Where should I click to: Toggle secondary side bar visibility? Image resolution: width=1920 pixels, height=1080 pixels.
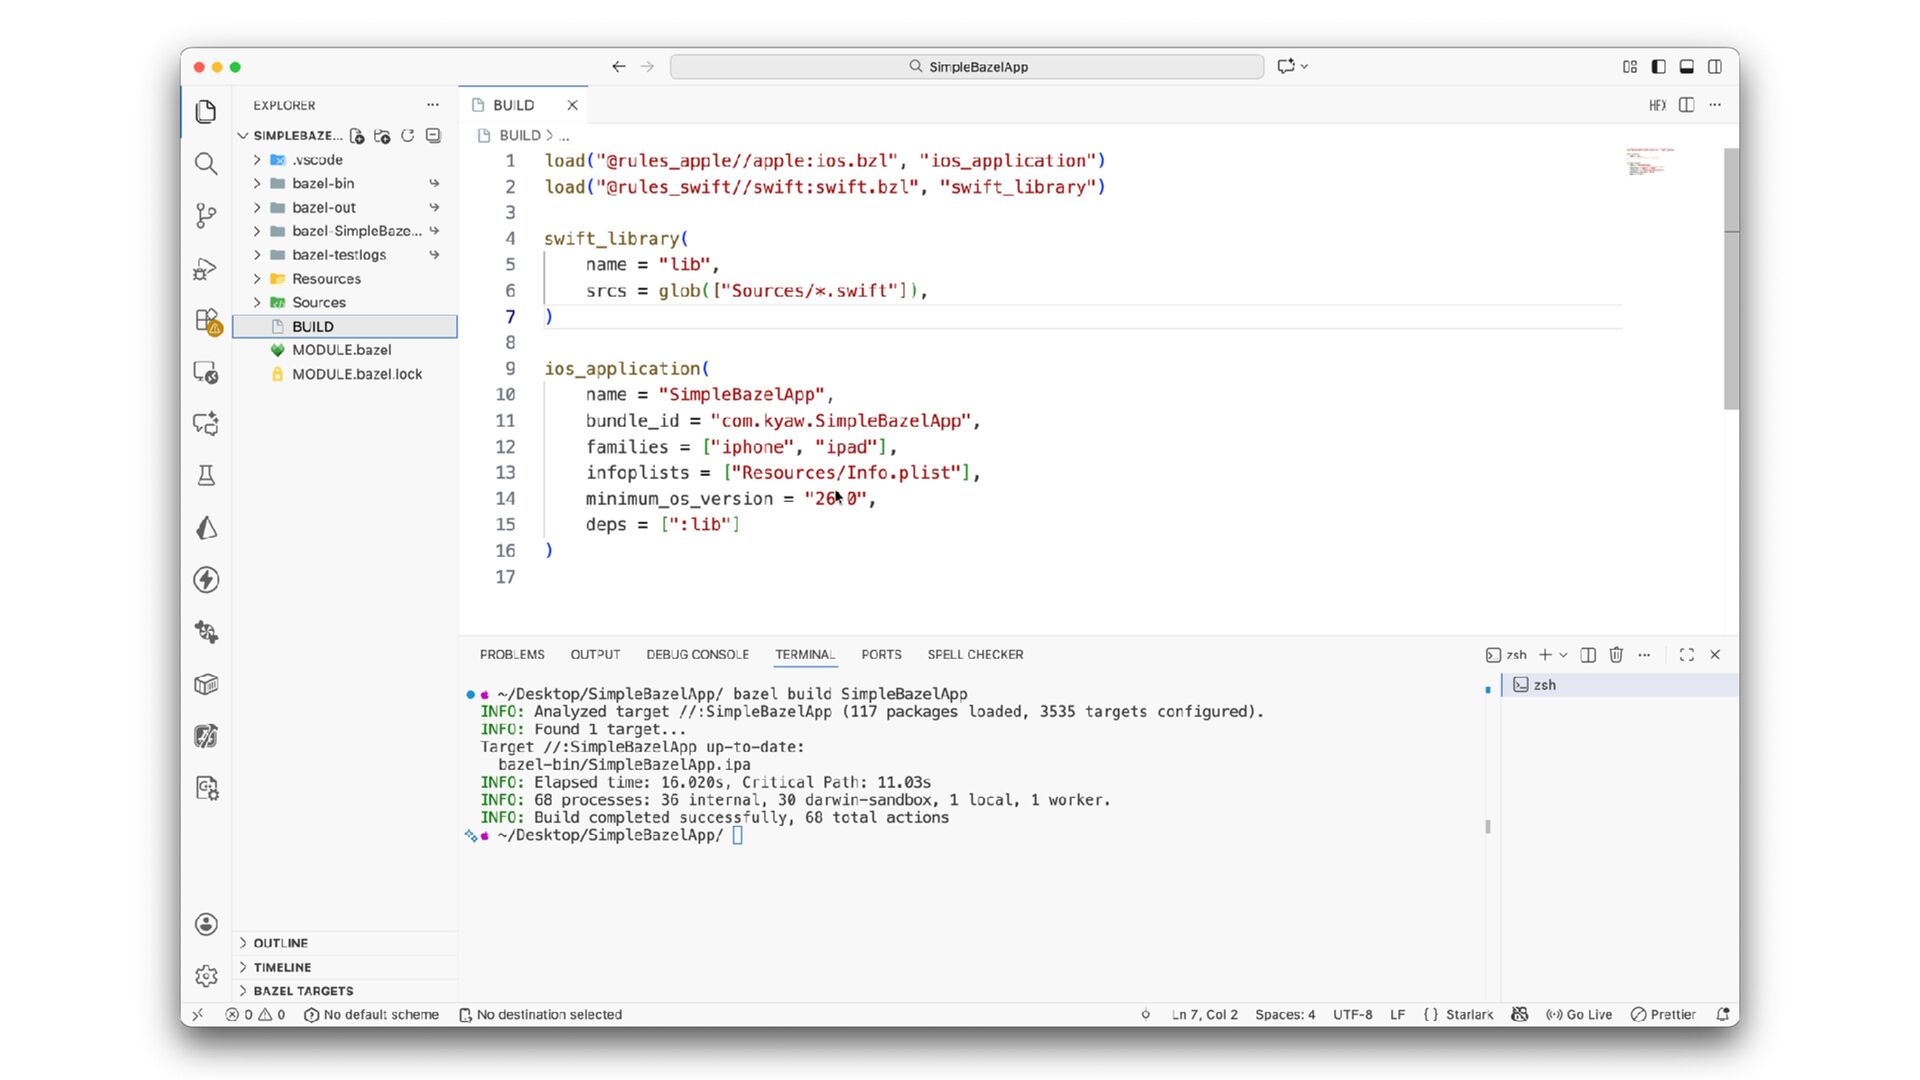point(1715,67)
